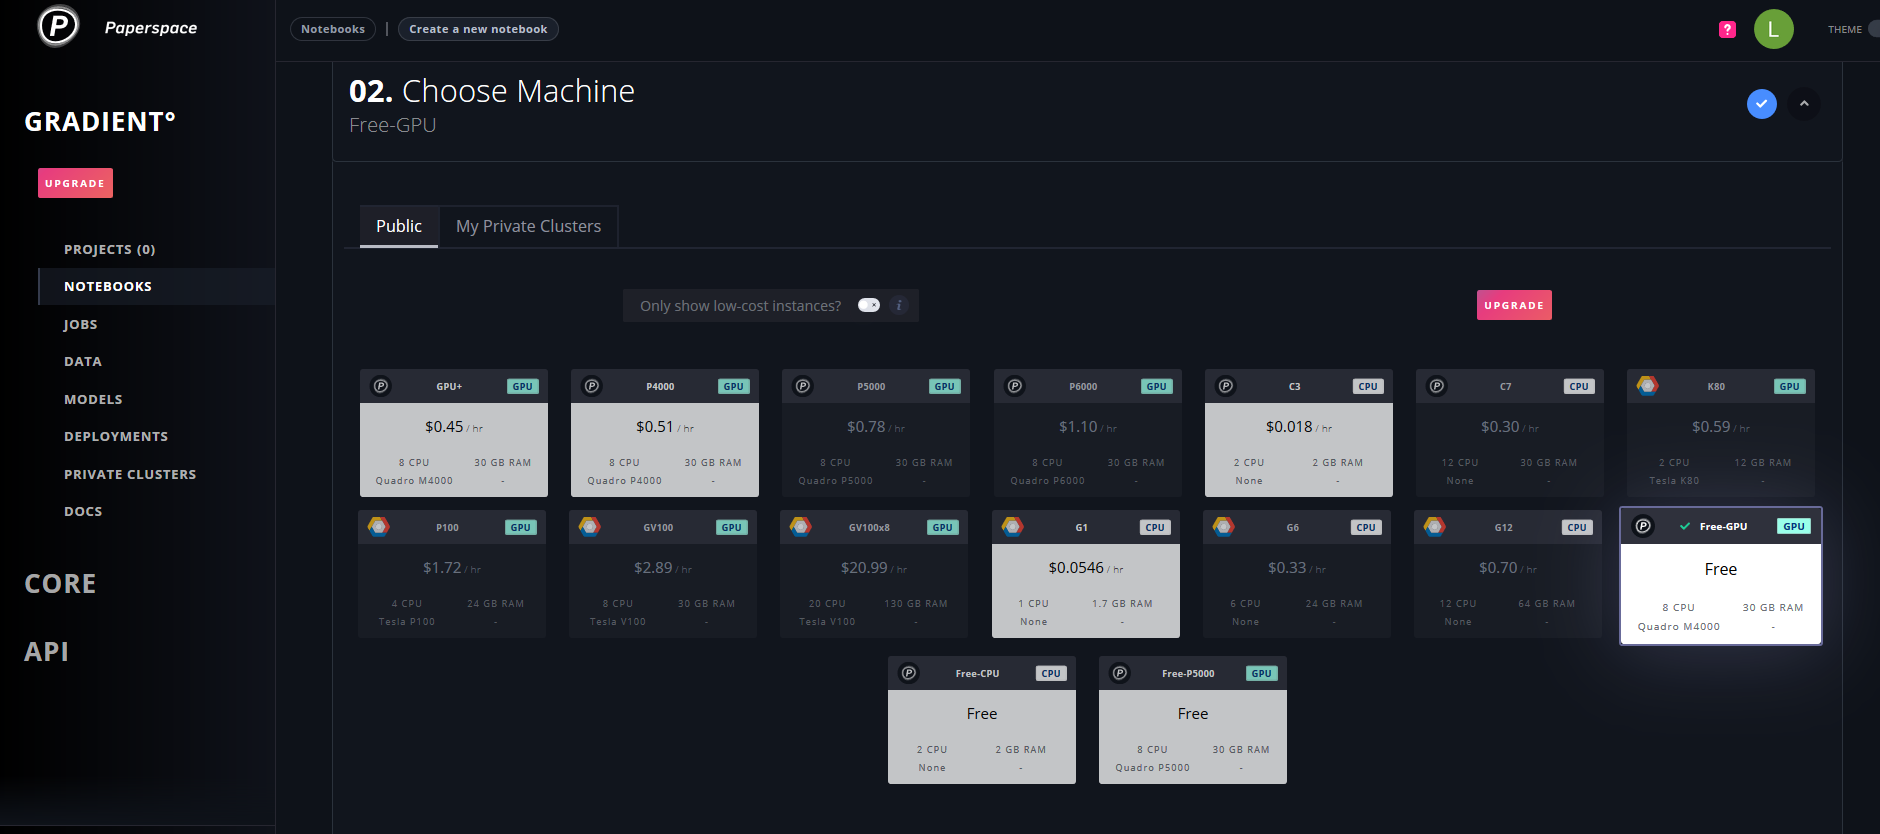Open the green L user avatar

(1773, 29)
